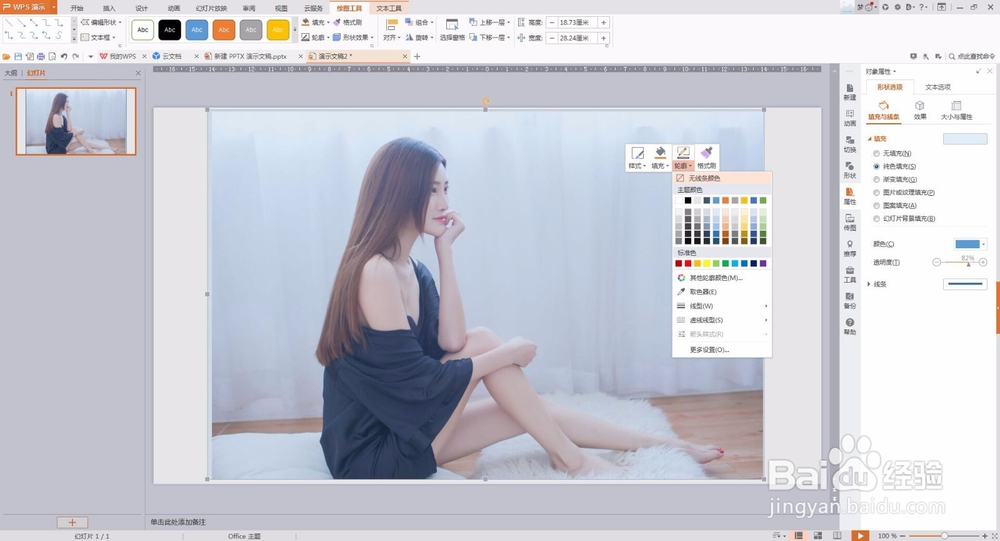The width and height of the screenshot is (1000, 541).
Task: Click the redo arrow icon
Action: click(x=76, y=56)
